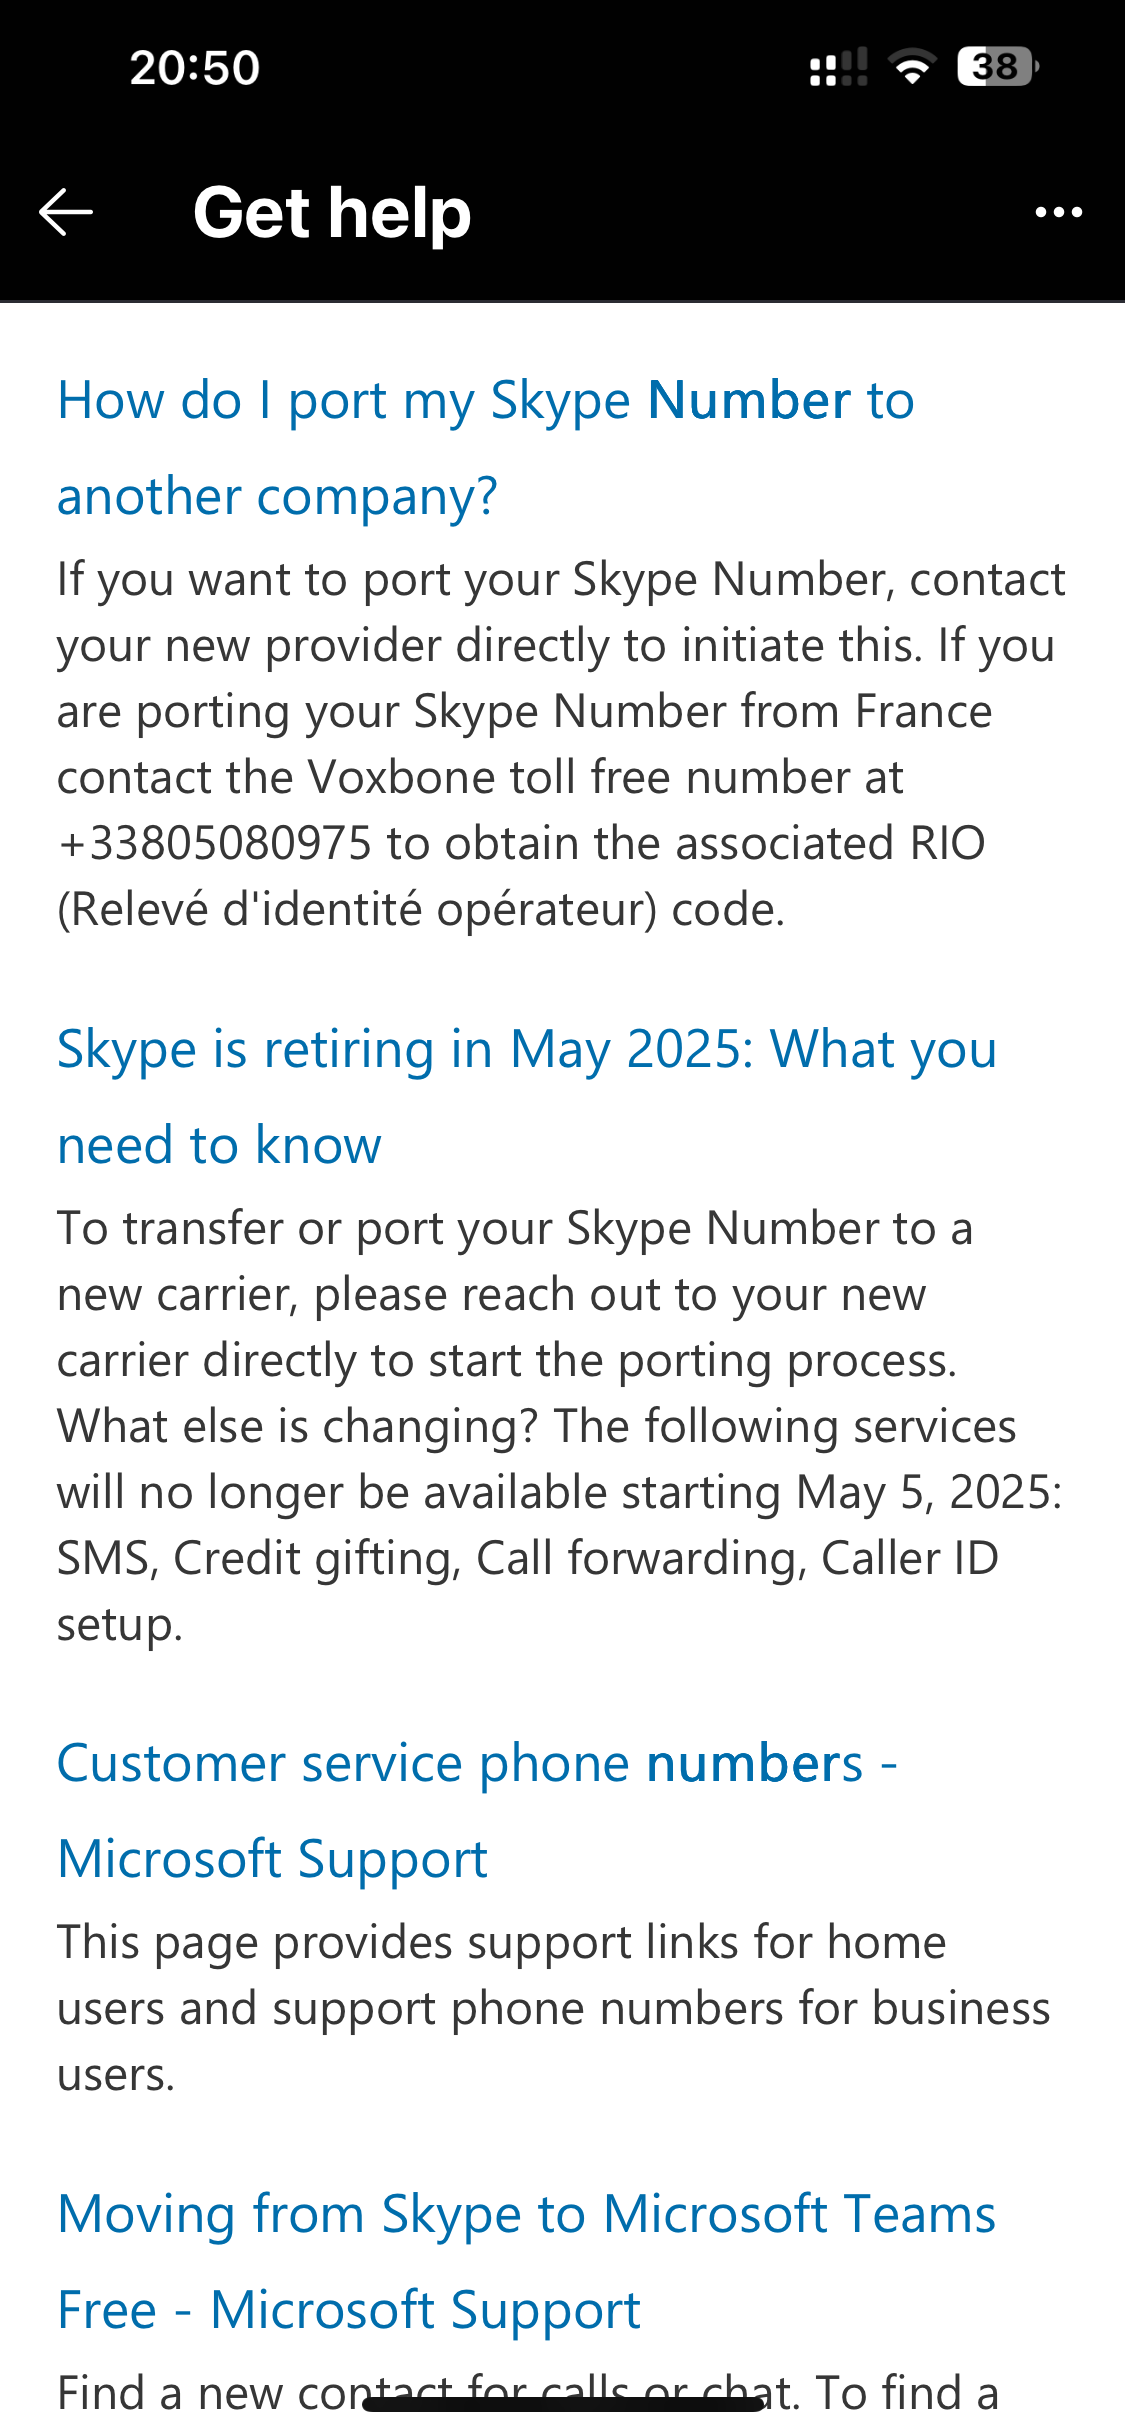Open 'Customer service phone numbers' link
This screenshot has width=1125, height=2436.
(477, 1763)
